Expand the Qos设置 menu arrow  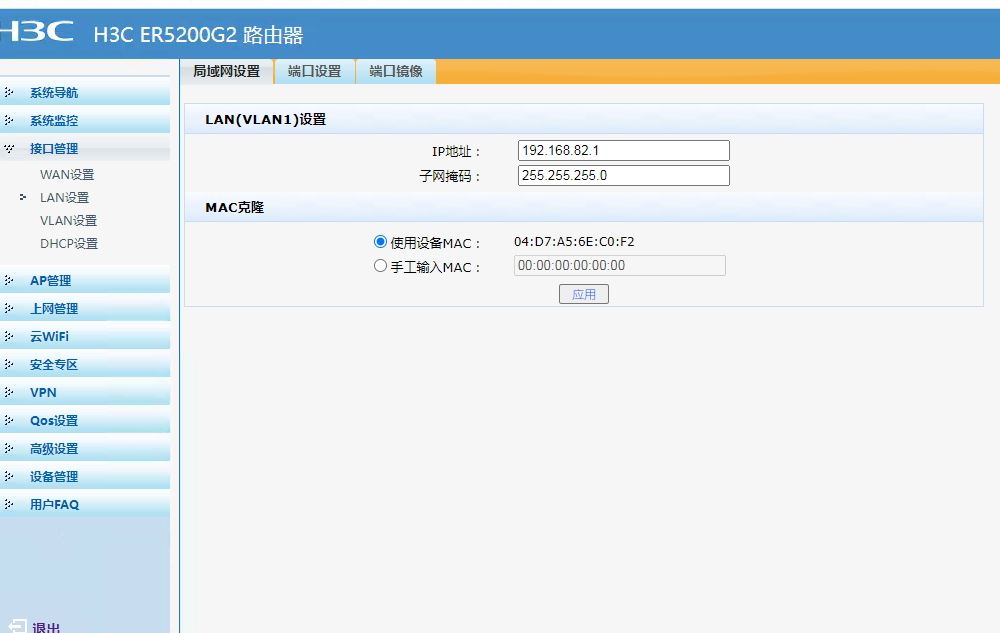[x=9, y=421]
